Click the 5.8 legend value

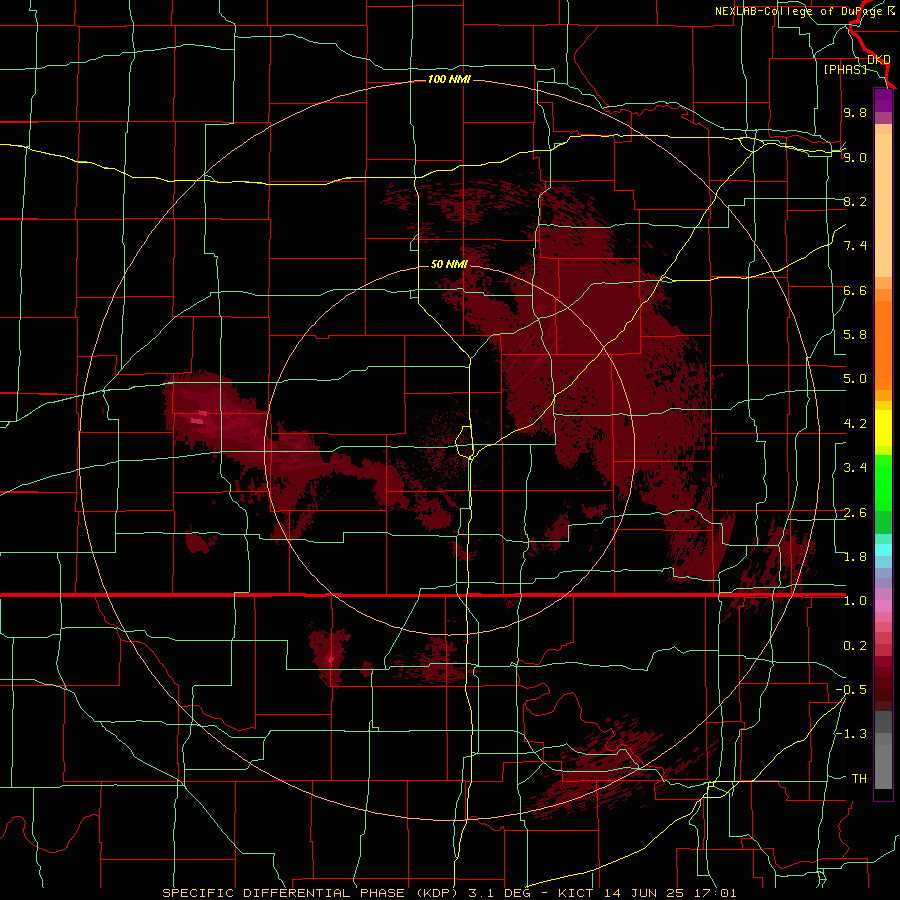tap(855, 335)
